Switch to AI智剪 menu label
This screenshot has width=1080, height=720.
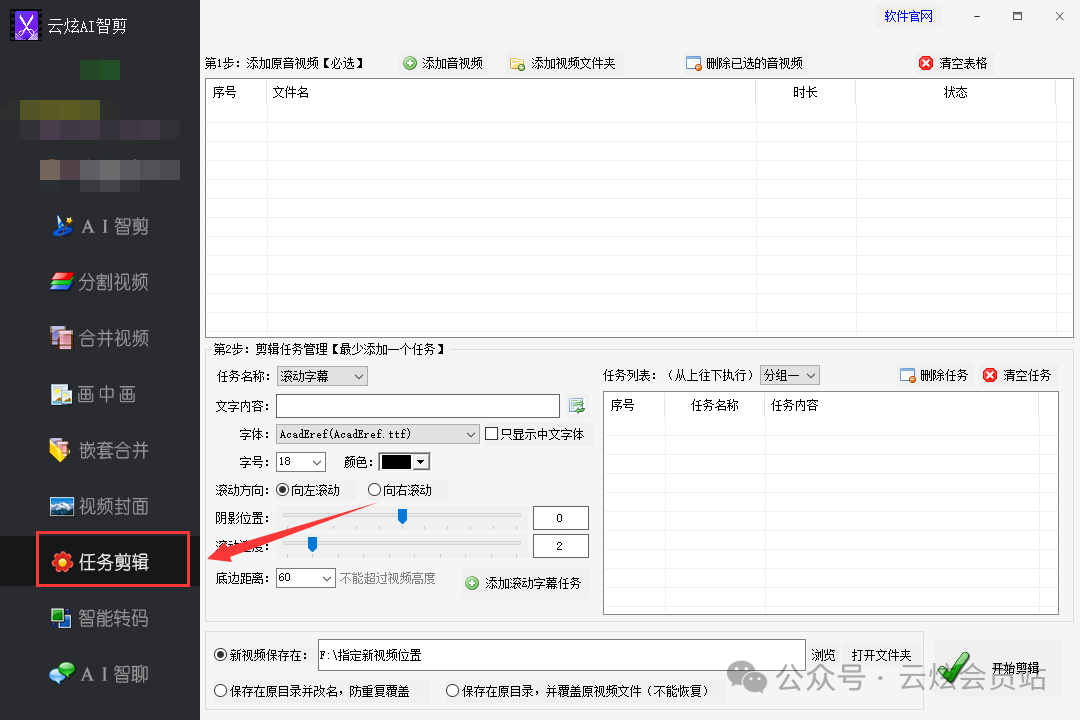(x=115, y=226)
